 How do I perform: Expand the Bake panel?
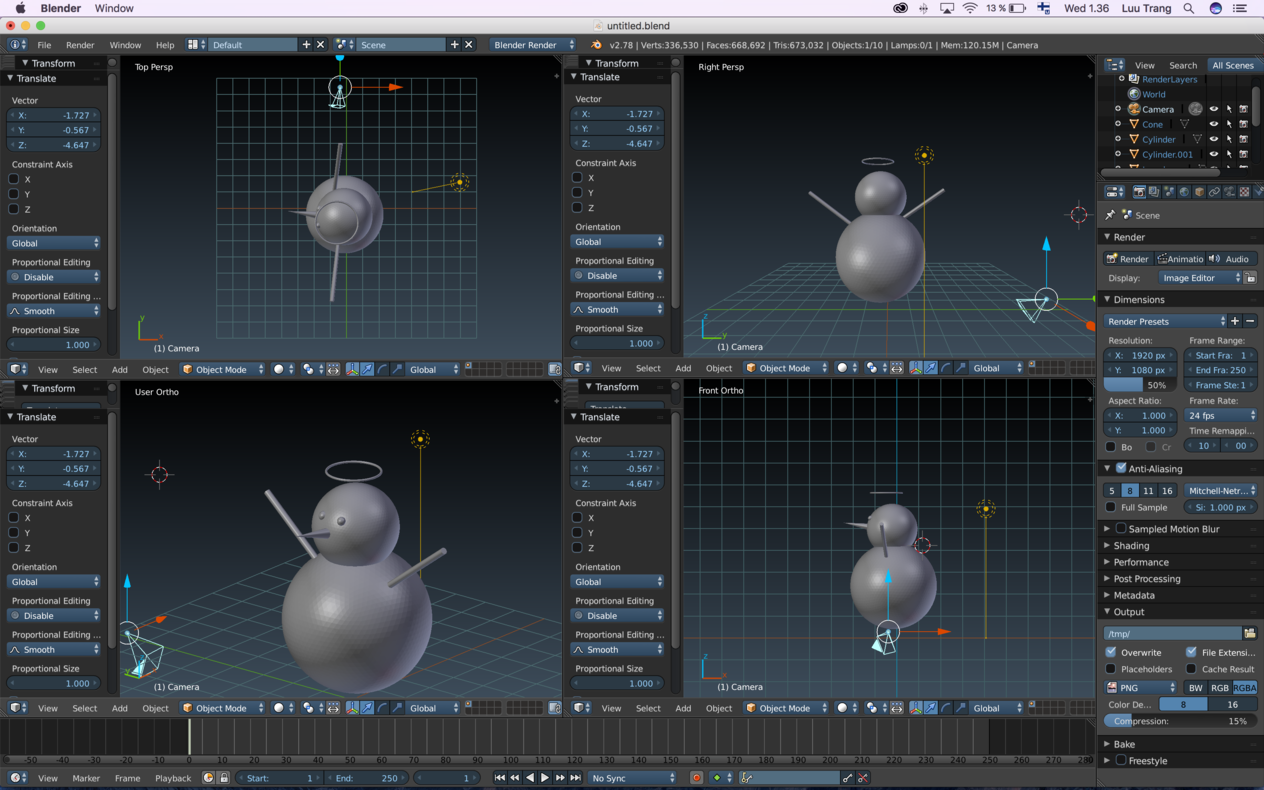click(x=1124, y=744)
